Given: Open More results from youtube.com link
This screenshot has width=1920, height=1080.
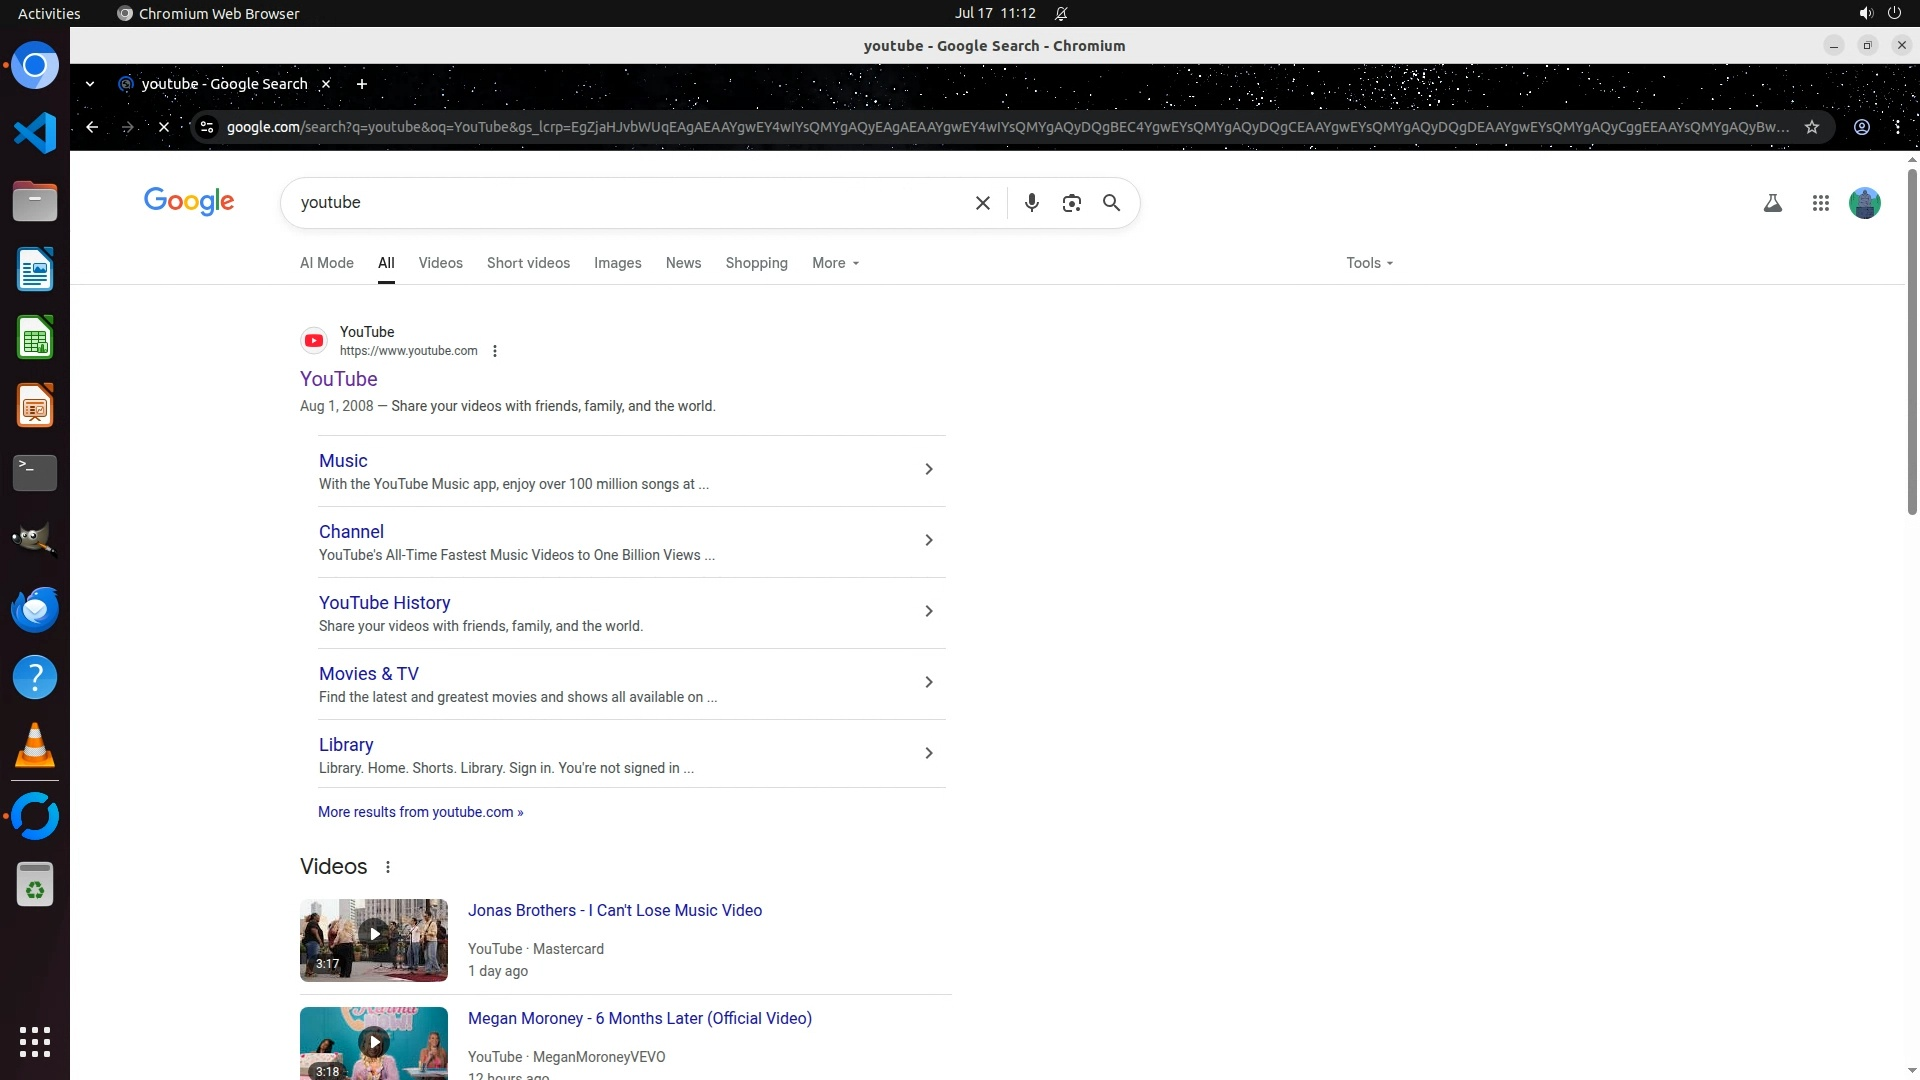Looking at the screenshot, I should (420, 812).
